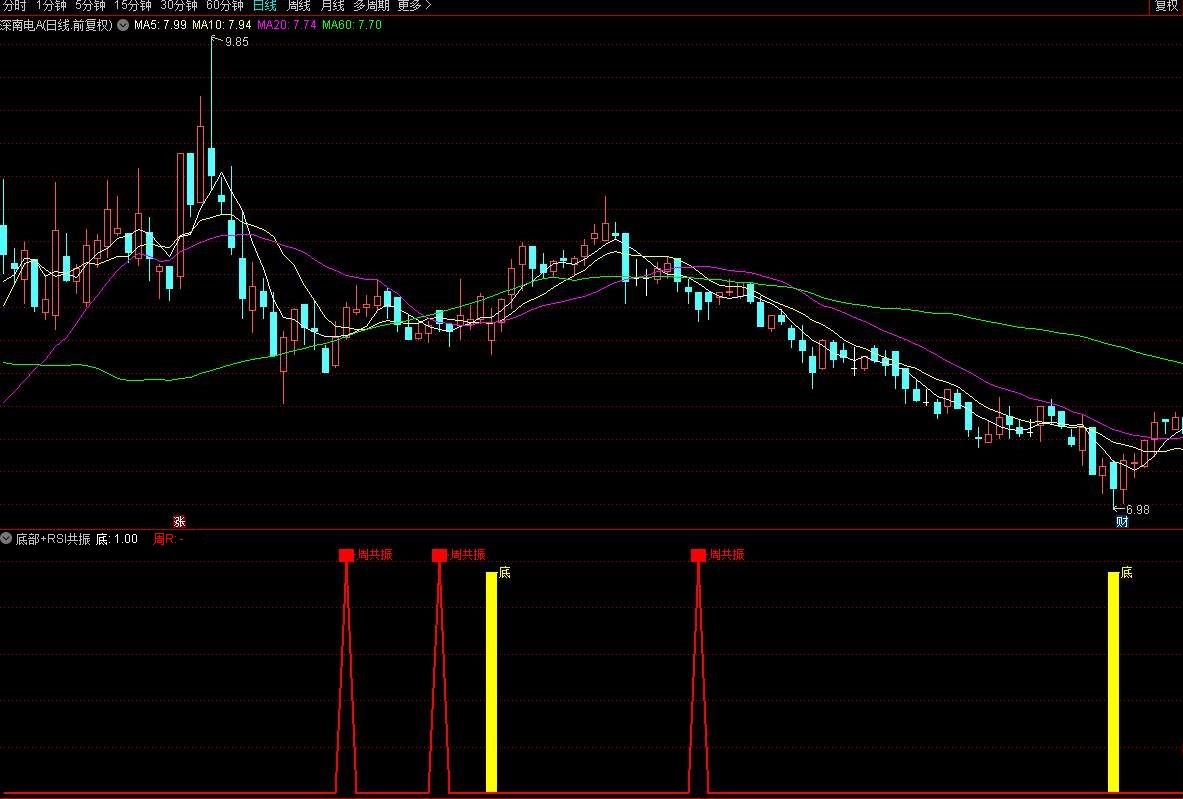Open the dropdown arrow beside 深南电A title
The height and width of the screenshot is (799, 1183).
pyautogui.click(x=123, y=25)
